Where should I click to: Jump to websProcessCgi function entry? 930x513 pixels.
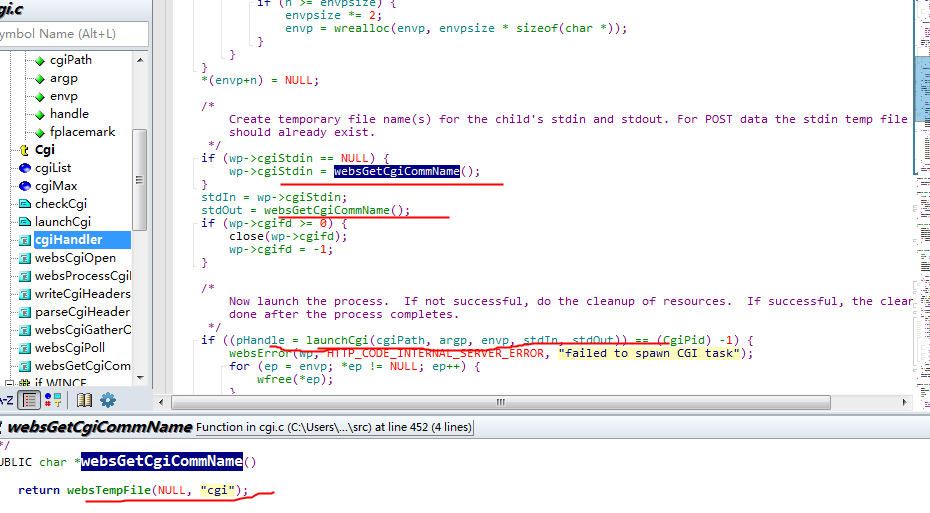click(82, 276)
